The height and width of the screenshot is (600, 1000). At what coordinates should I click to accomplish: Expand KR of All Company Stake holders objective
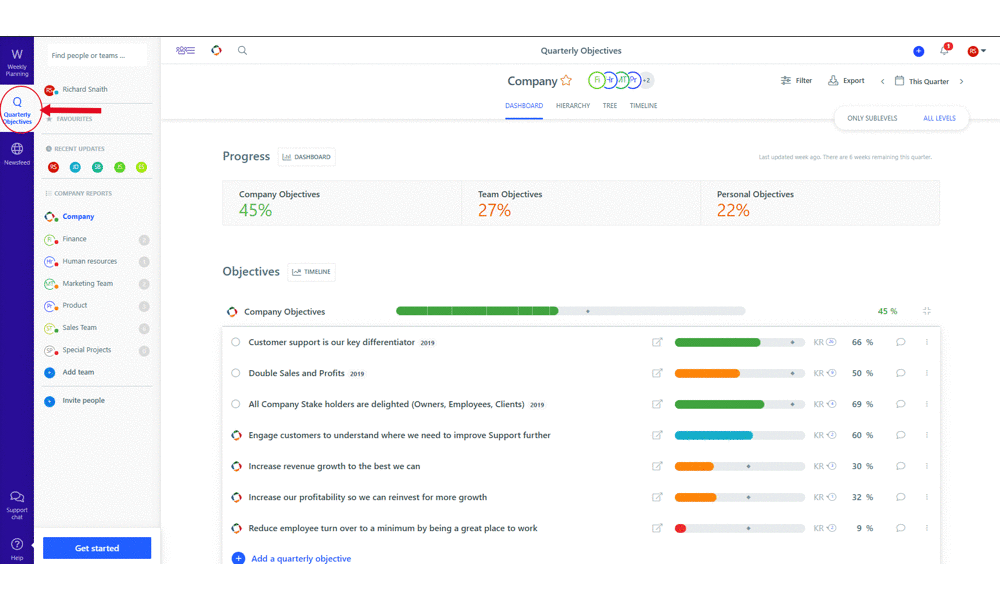click(825, 404)
